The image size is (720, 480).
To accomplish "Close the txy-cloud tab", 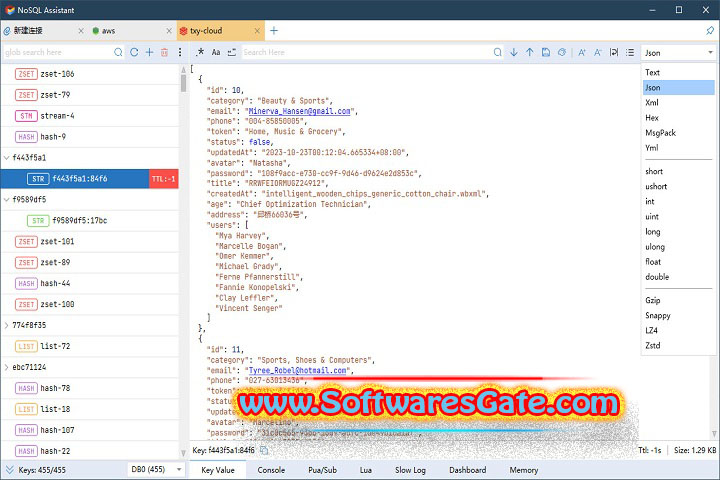I will tap(257, 31).
